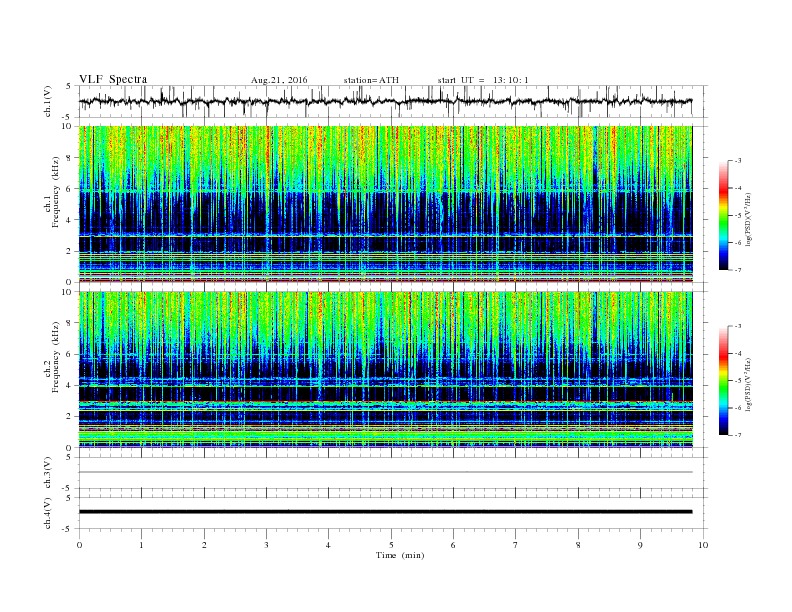Click the gray ch.3 voltage trace

click(385, 472)
